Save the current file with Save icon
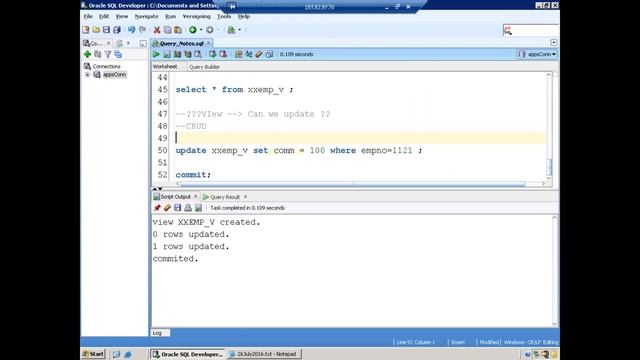Viewport: 640px width, 360px height. click(106, 30)
